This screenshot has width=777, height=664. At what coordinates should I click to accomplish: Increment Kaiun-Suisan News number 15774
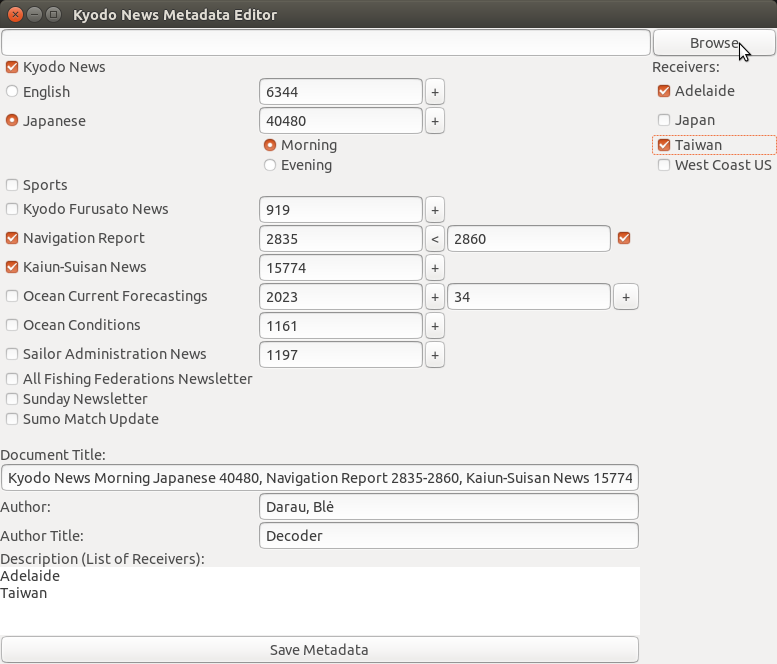pyautogui.click(x=435, y=268)
